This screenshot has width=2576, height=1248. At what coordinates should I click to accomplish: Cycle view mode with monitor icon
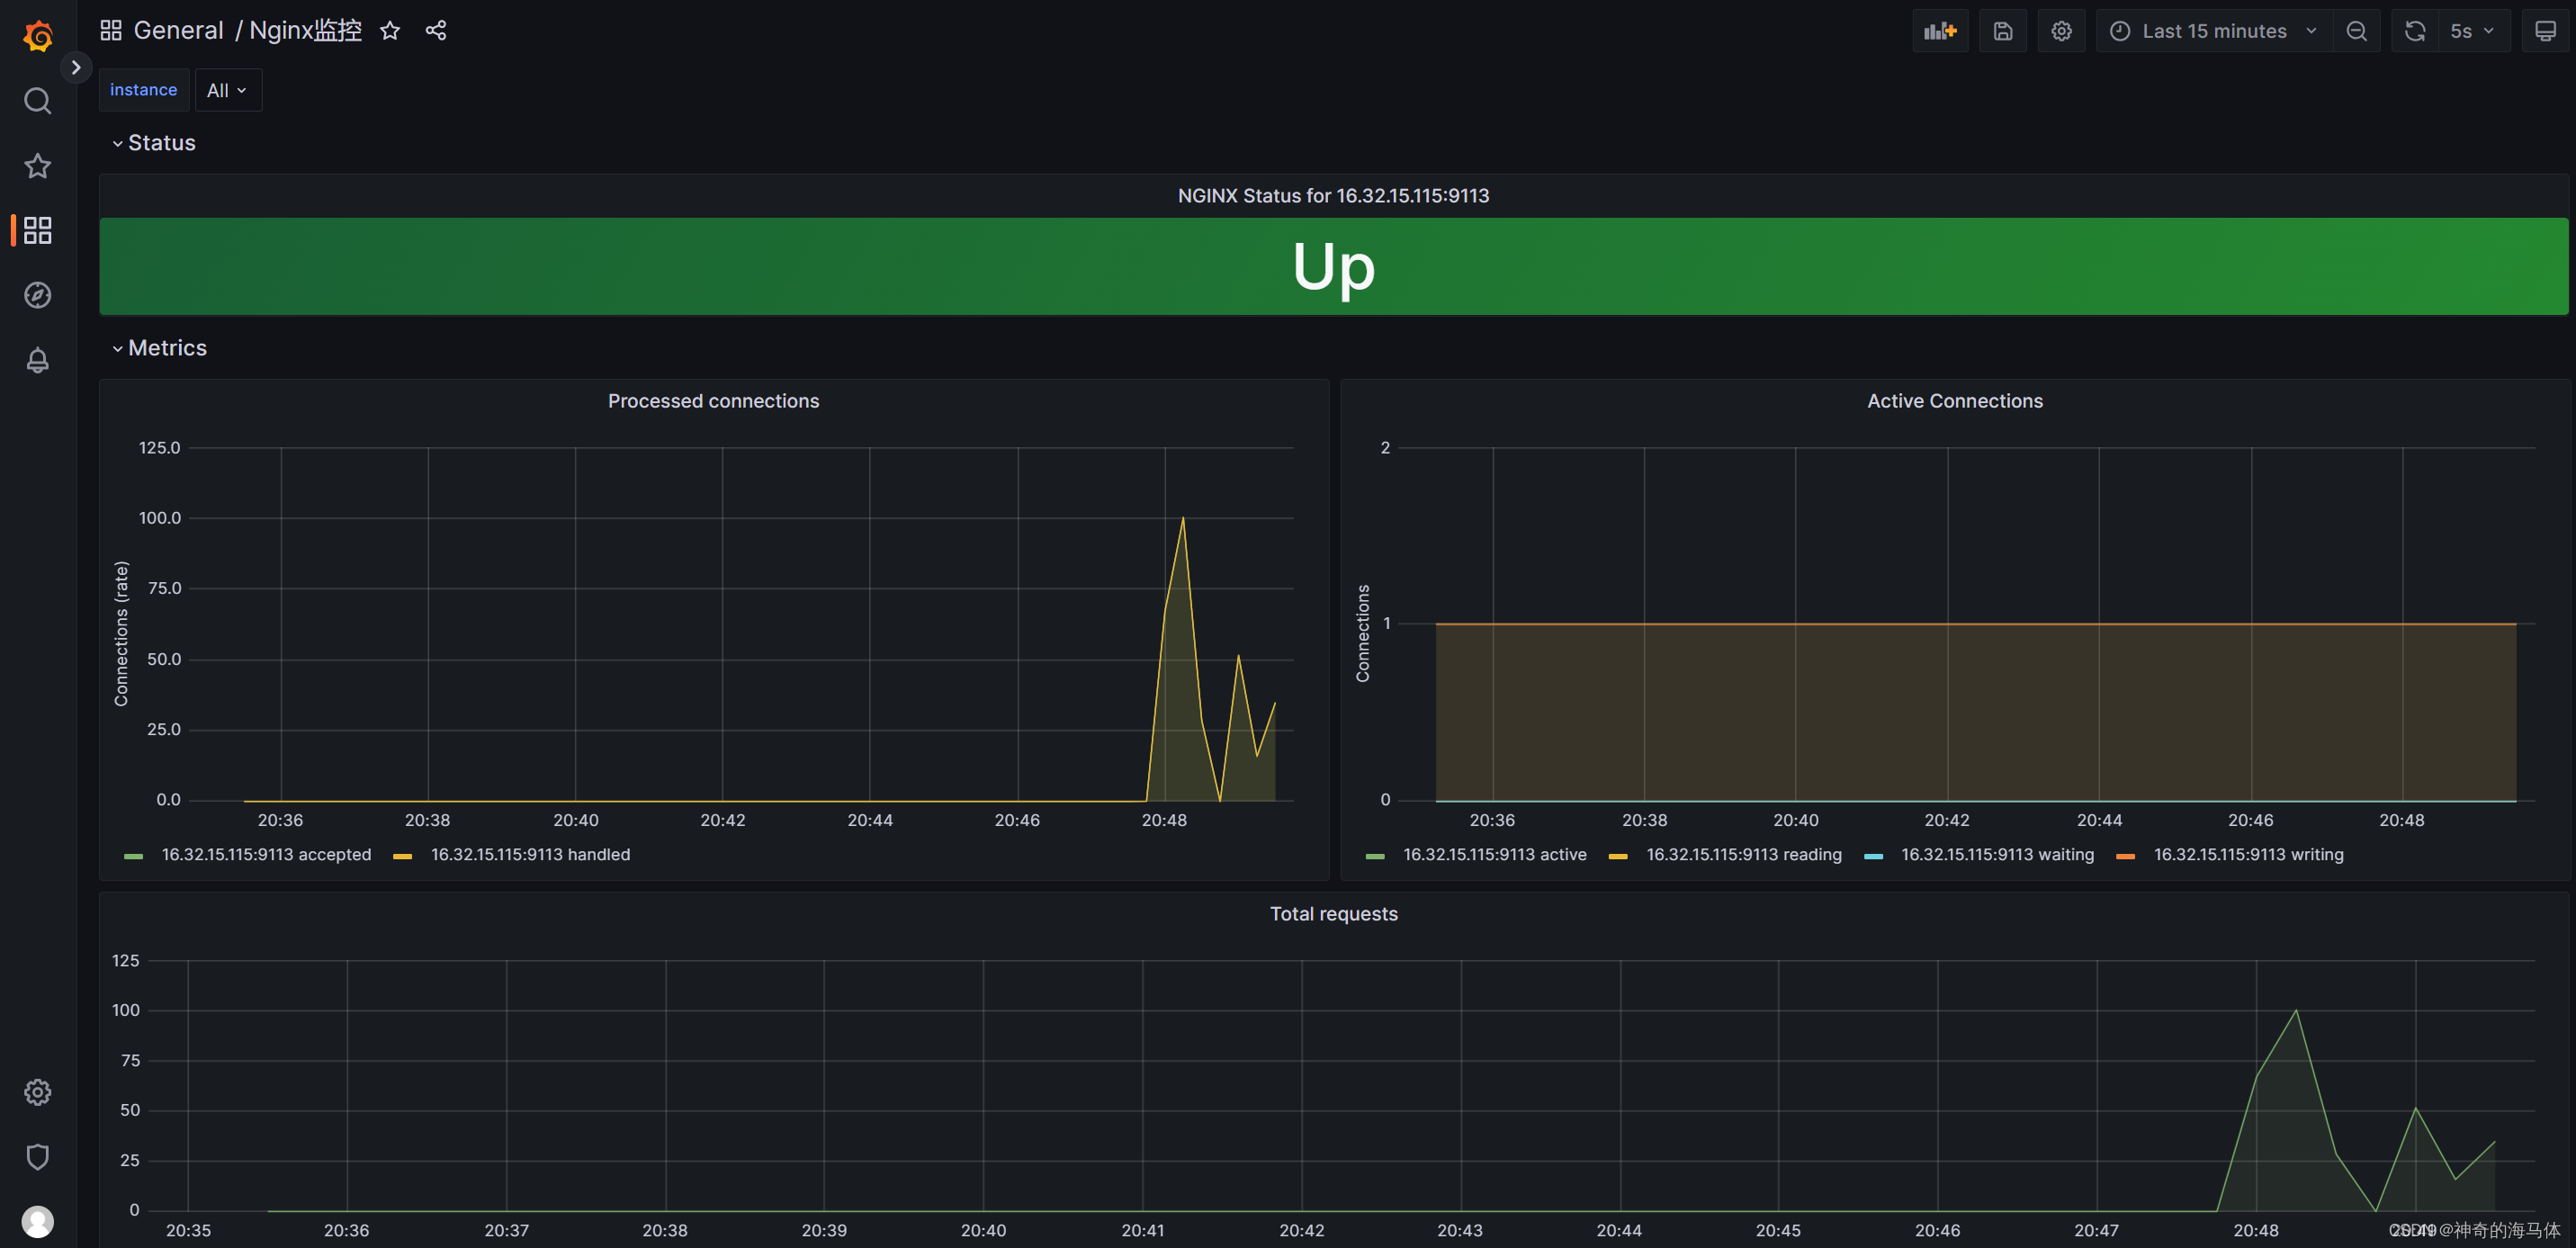[x=2545, y=31]
